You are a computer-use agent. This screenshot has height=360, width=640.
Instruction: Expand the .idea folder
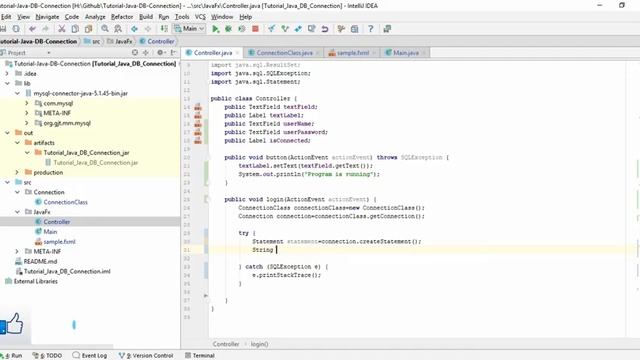coord(7,73)
